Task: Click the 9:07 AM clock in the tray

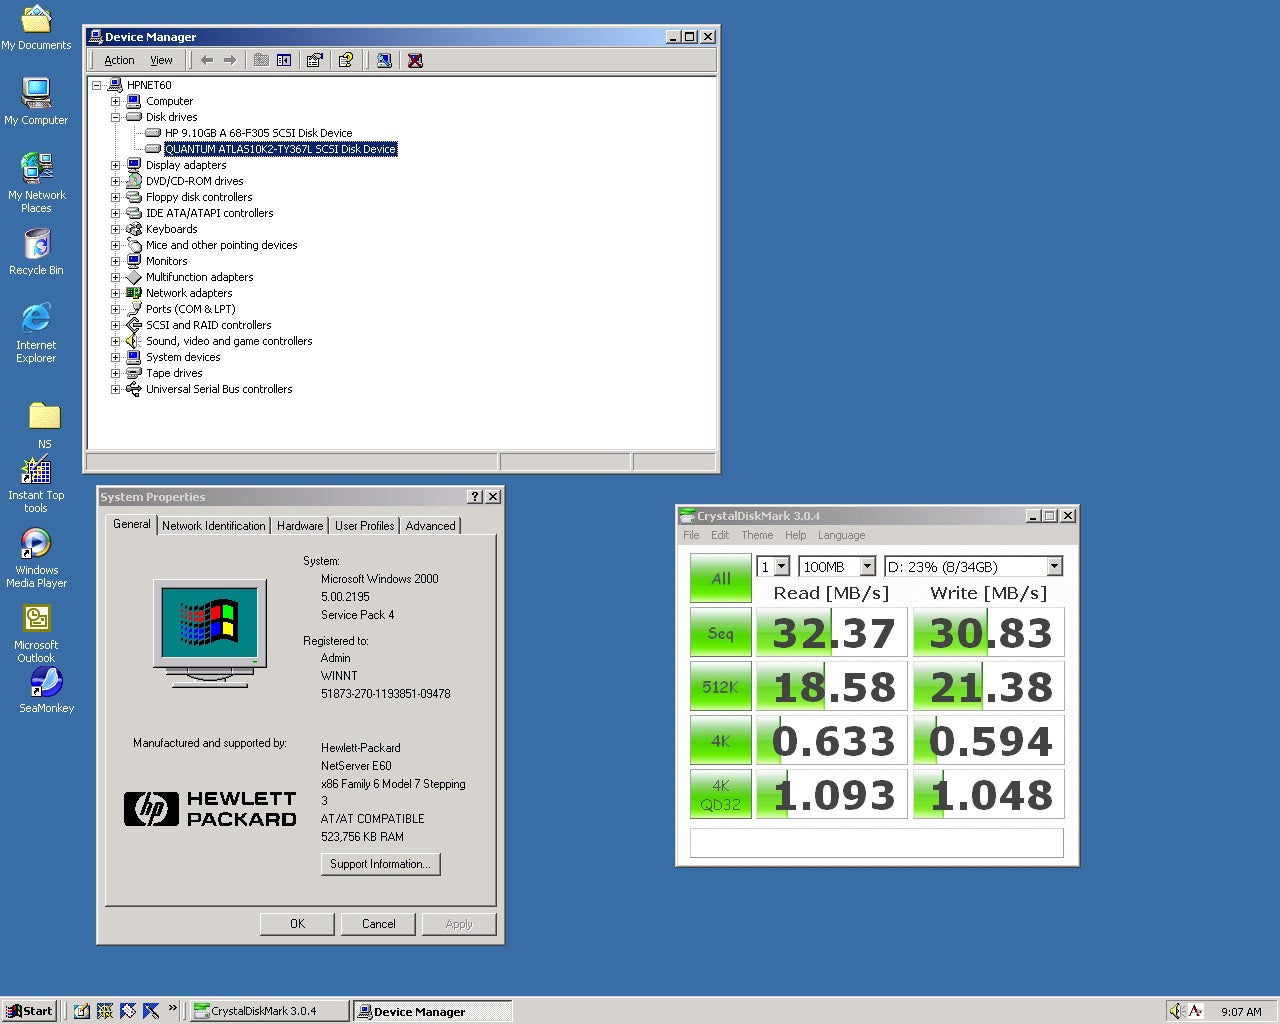Action: click(1241, 1012)
